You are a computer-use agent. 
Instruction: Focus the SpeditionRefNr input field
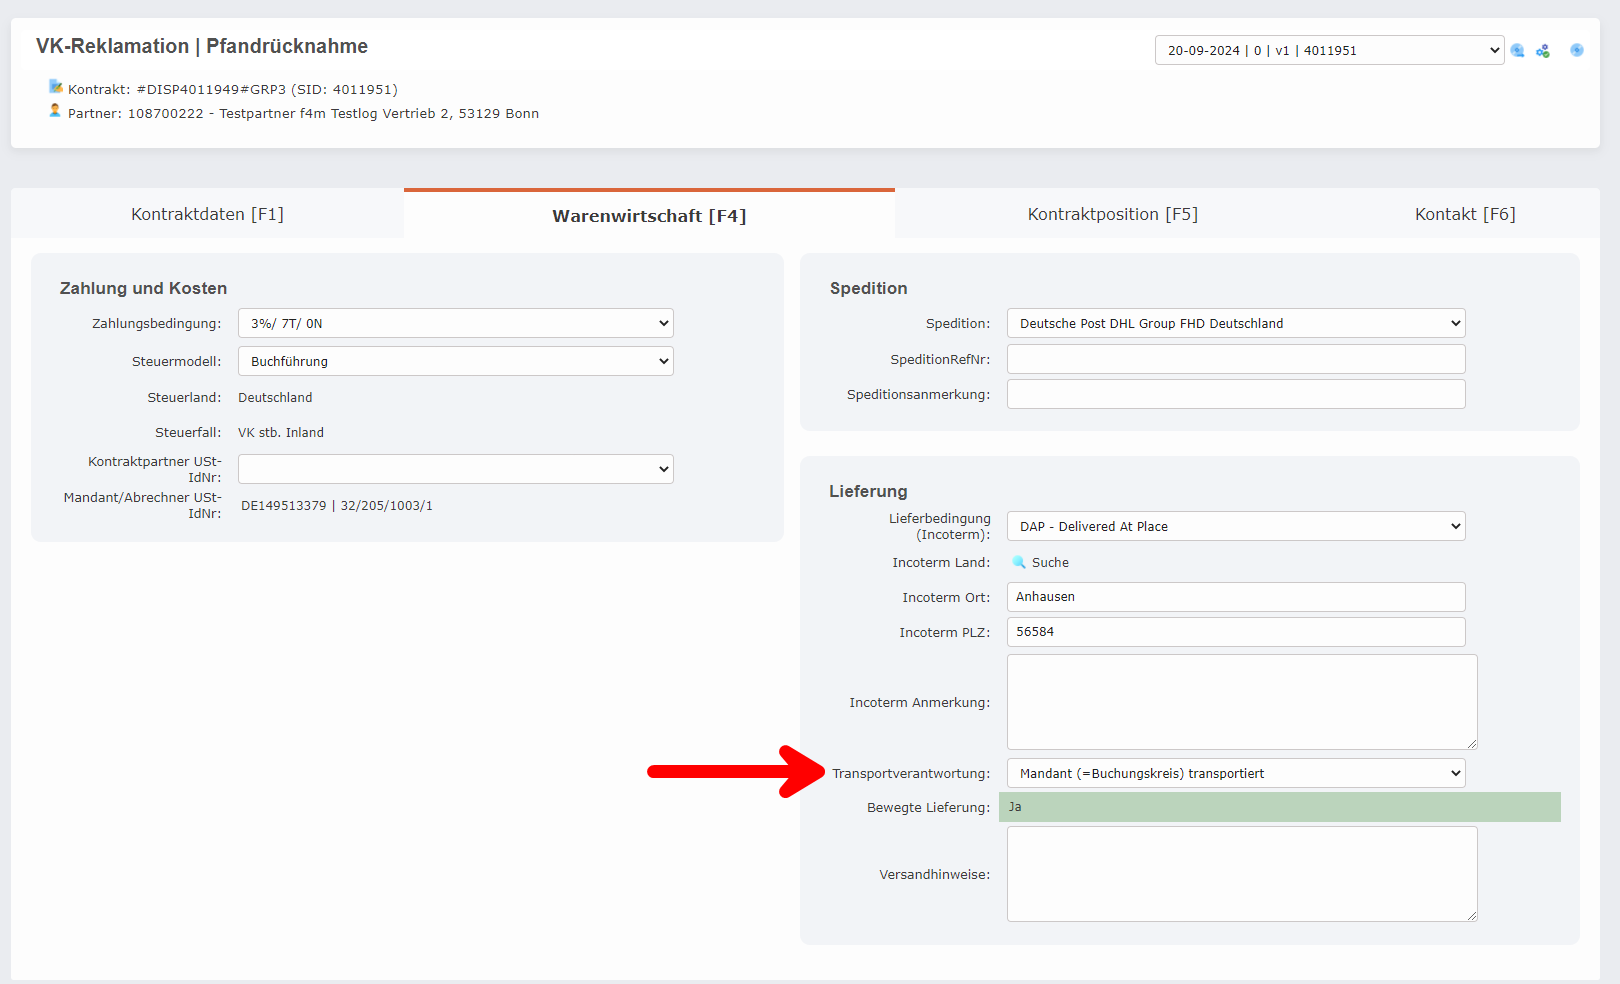click(1235, 359)
